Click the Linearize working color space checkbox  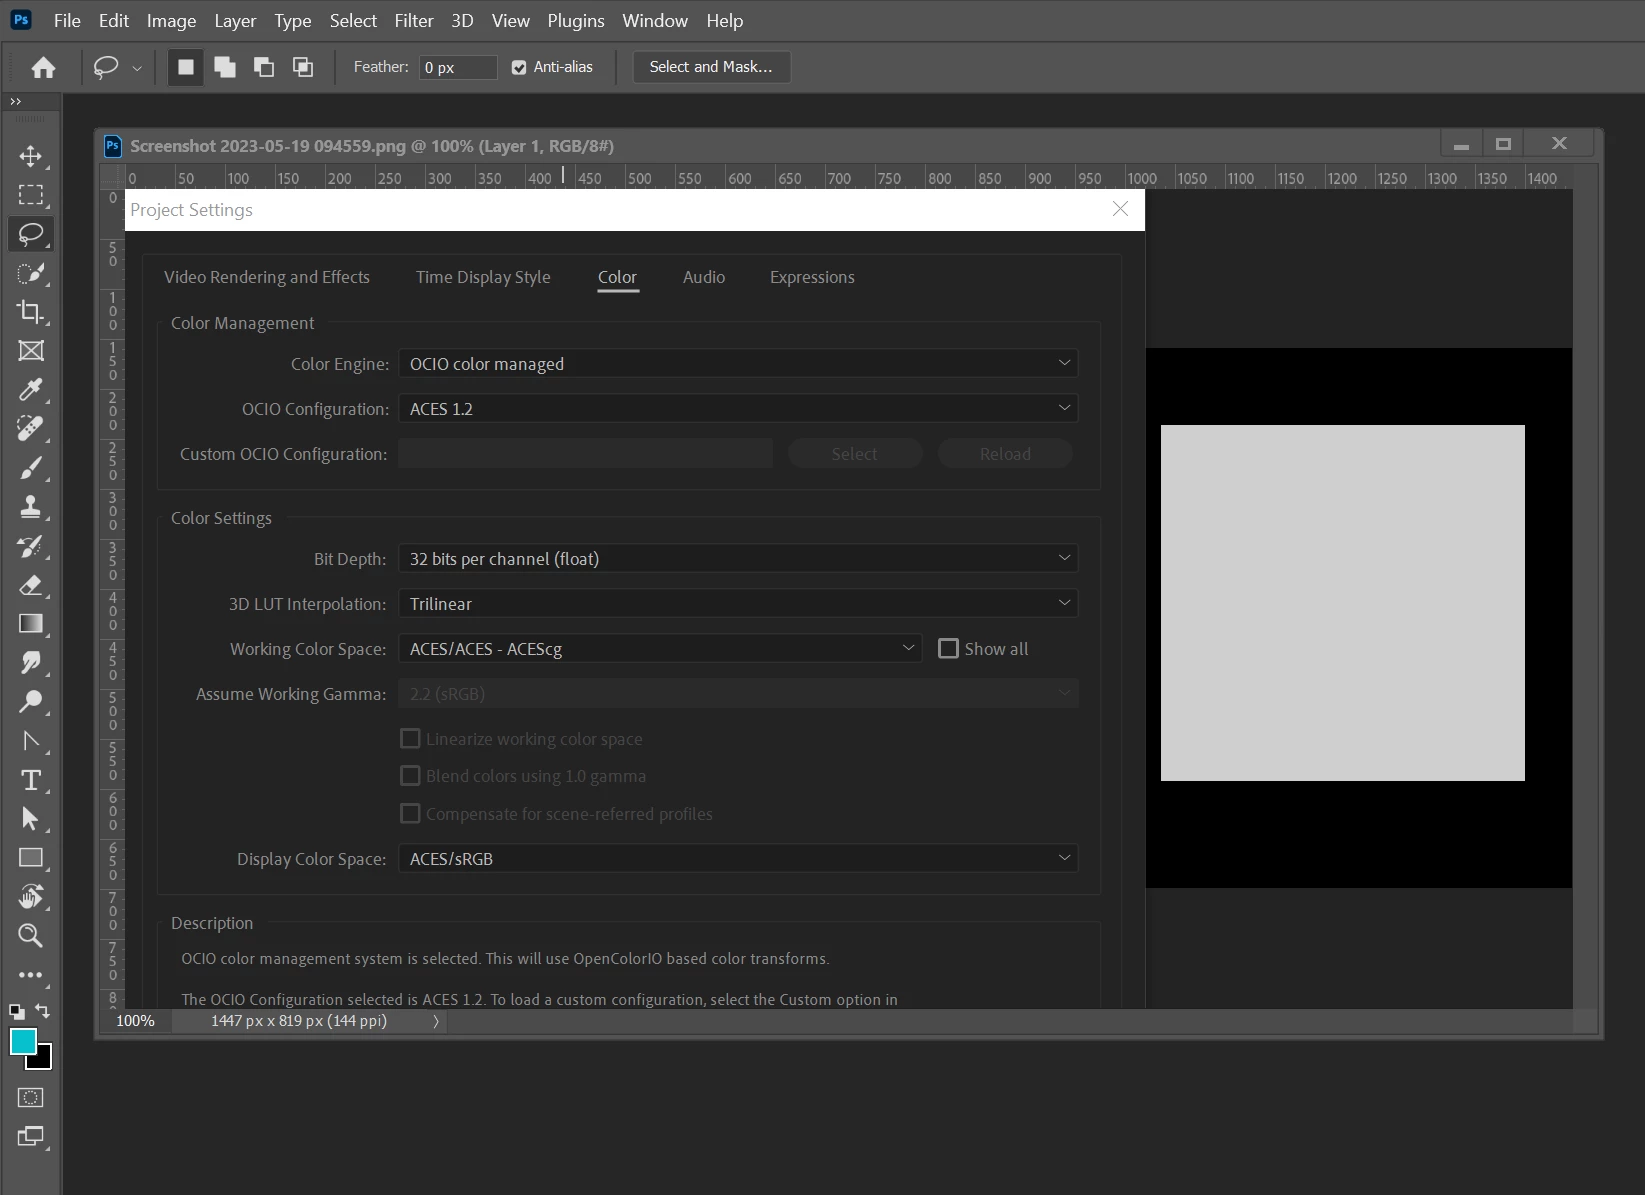[410, 739]
